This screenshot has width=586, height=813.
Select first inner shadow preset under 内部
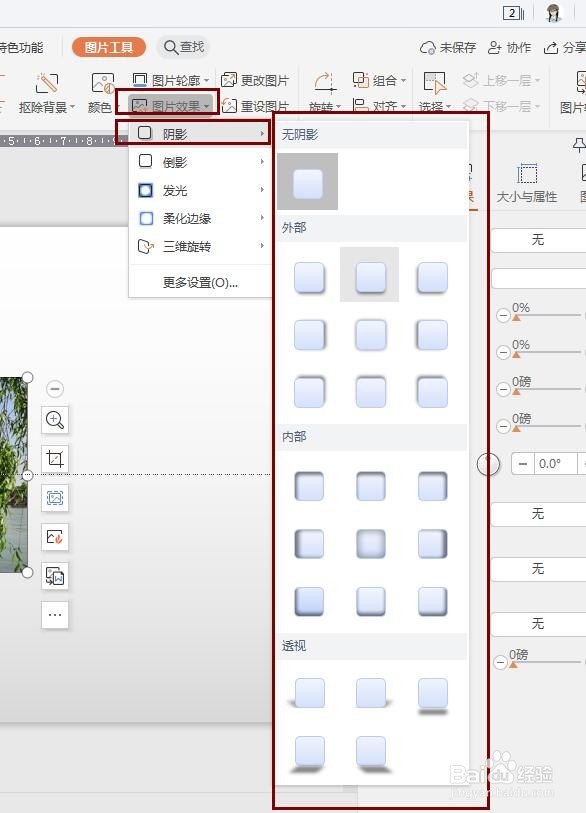(x=310, y=486)
